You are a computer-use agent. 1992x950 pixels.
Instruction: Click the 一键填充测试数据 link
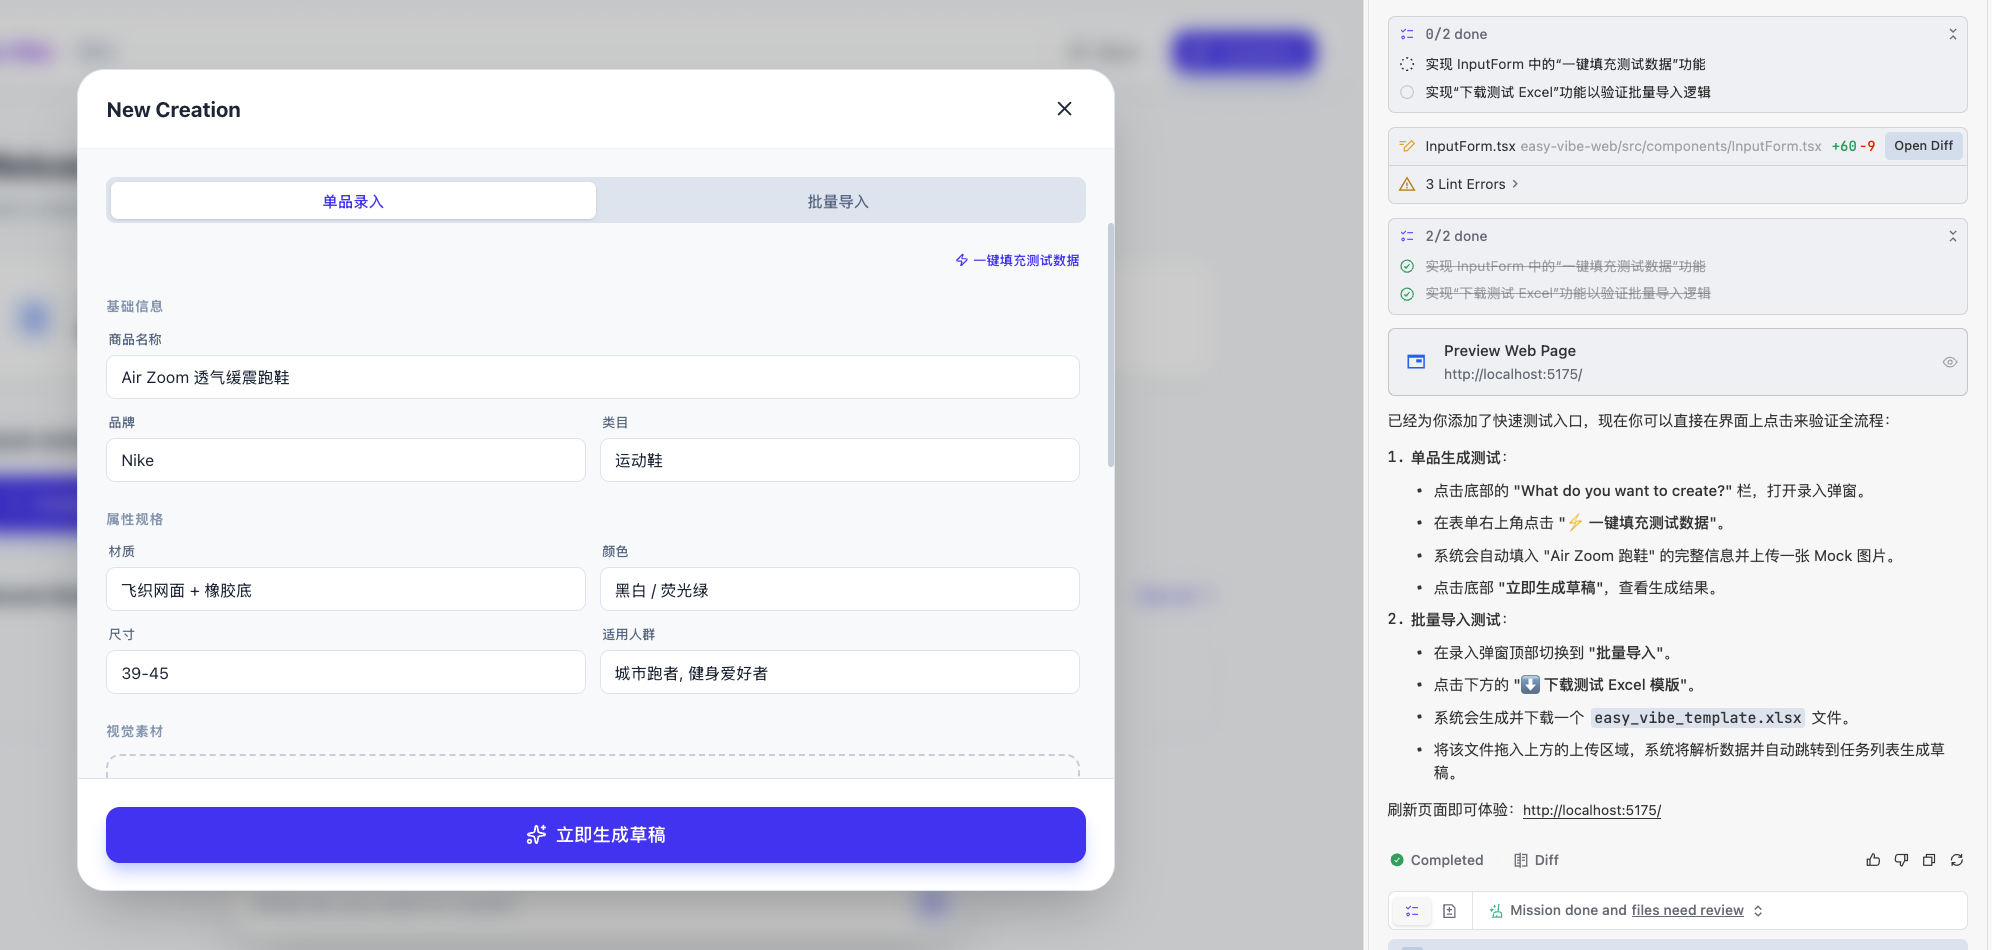coord(1017,260)
